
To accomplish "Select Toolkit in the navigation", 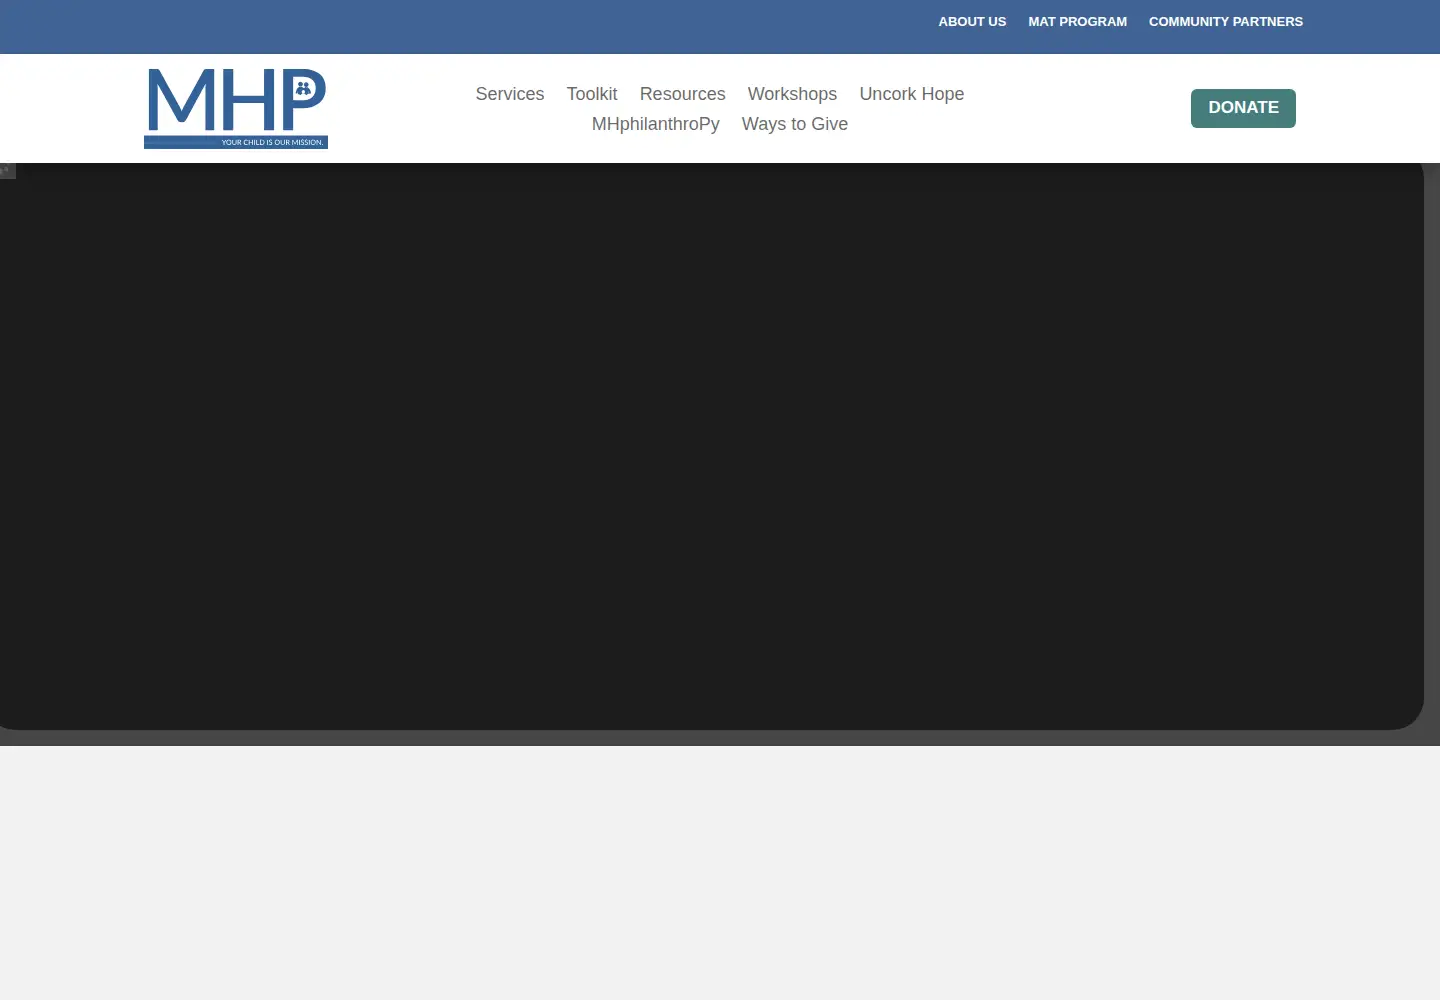I will coord(592,94).
